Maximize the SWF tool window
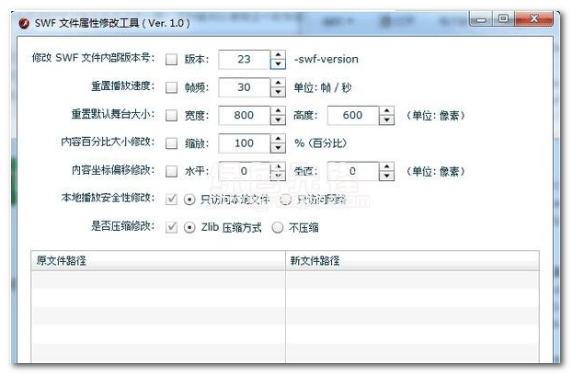This screenshot has width=571, height=374. coord(503,19)
